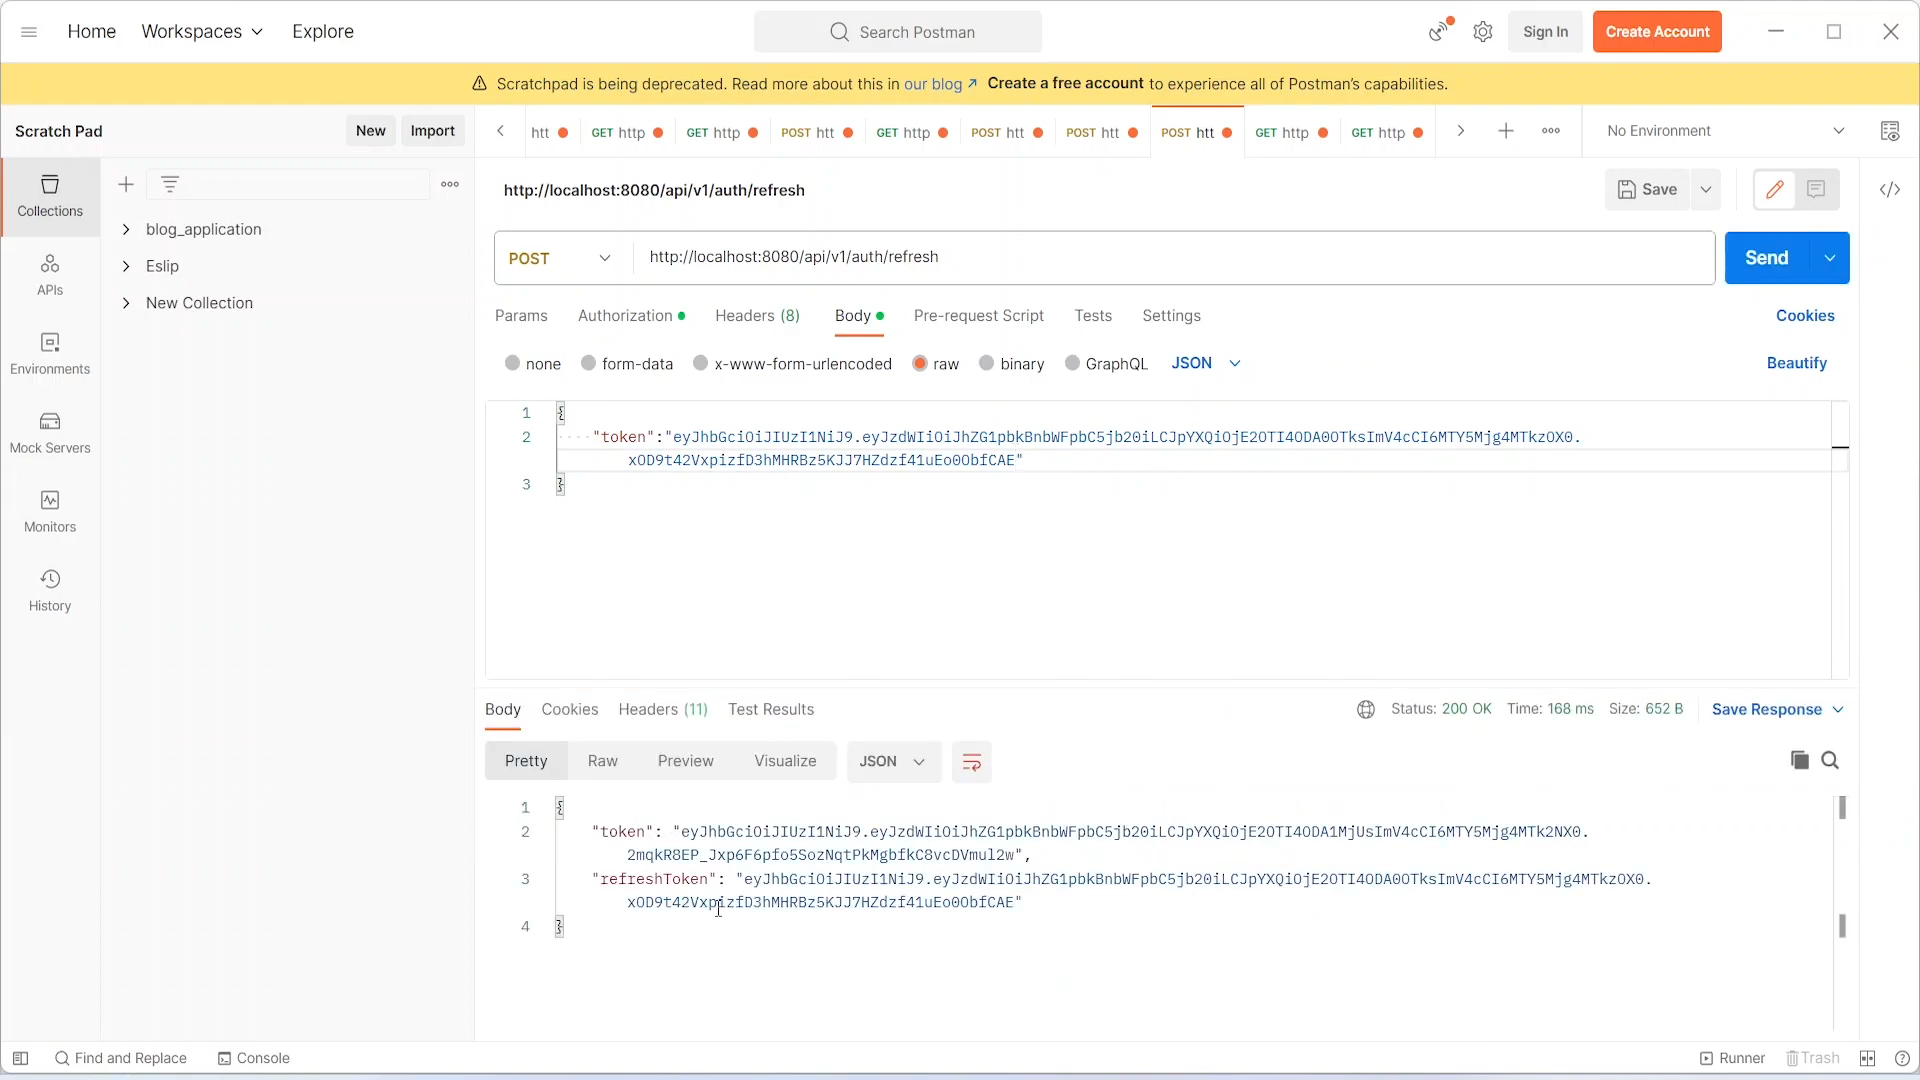Open Environments in the sidebar
The image size is (1920, 1080).
click(50, 354)
